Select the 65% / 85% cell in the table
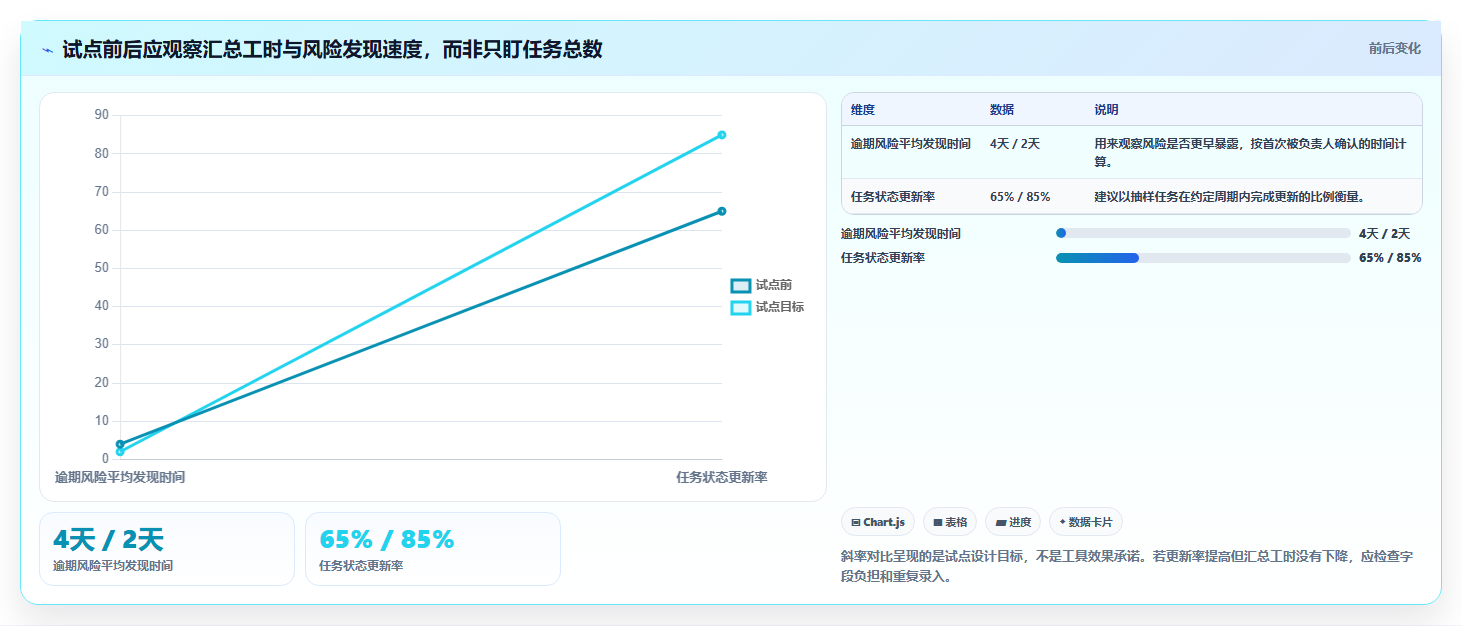The height and width of the screenshot is (626, 1462). coord(1020,197)
